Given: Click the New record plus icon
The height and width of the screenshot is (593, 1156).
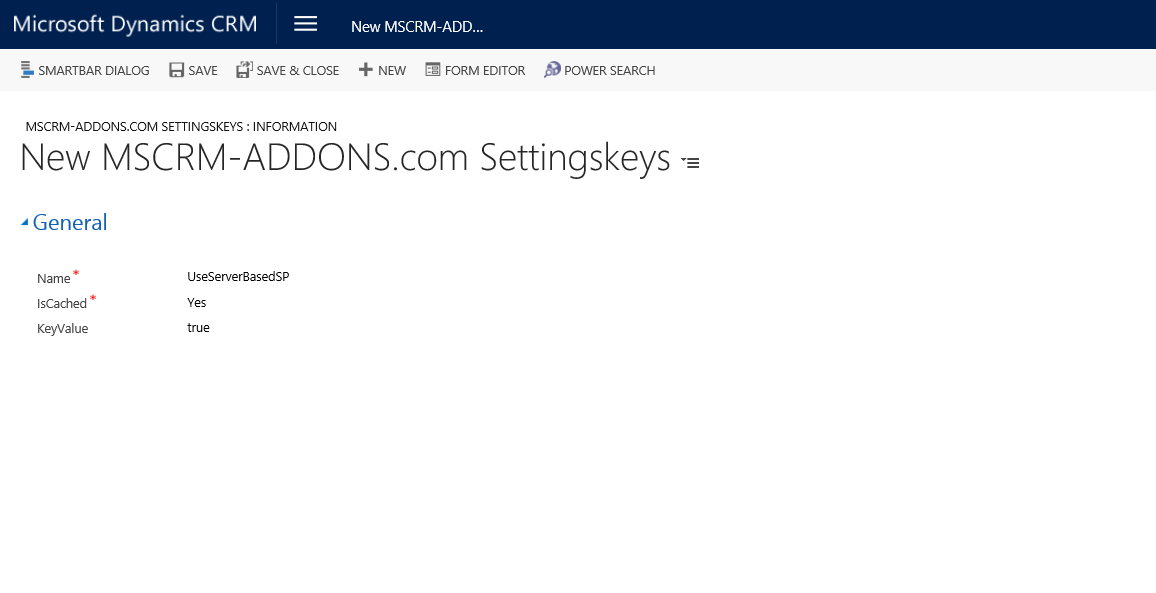Looking at the screenshot, I should click(364, 70).
